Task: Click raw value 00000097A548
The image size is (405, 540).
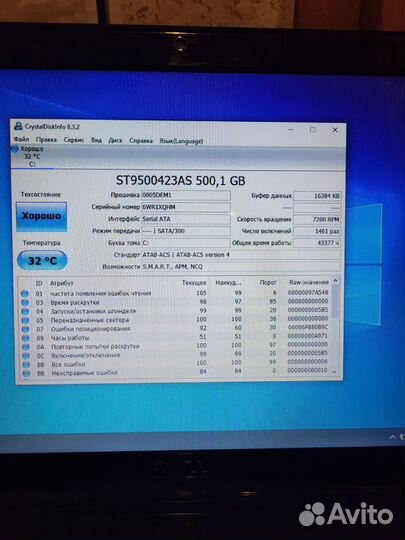Action: (308, 292)
